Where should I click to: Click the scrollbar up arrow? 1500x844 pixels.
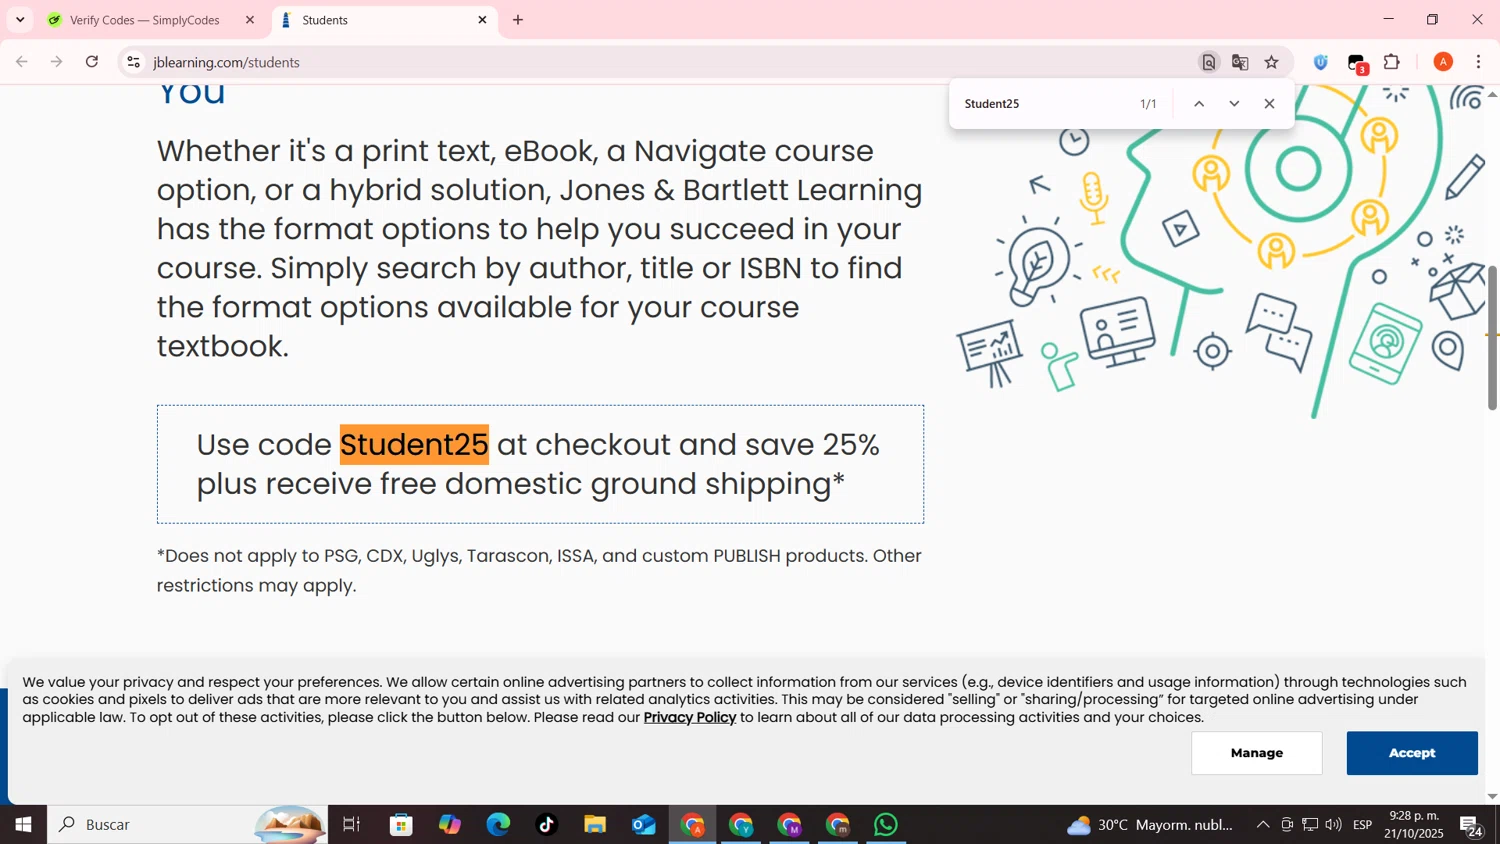(1492, 94)
